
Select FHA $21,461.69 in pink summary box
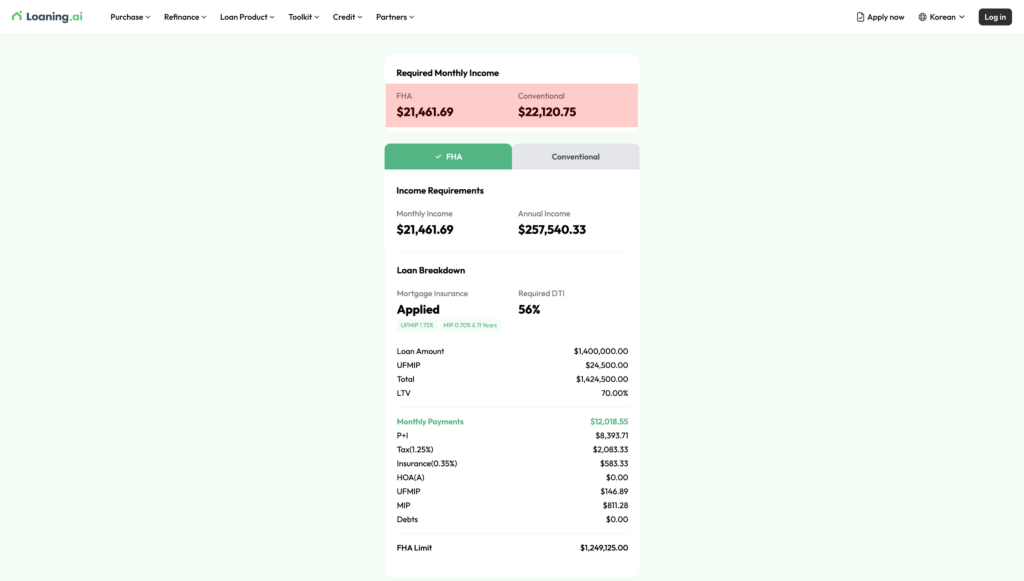click(x=425, y=112)
